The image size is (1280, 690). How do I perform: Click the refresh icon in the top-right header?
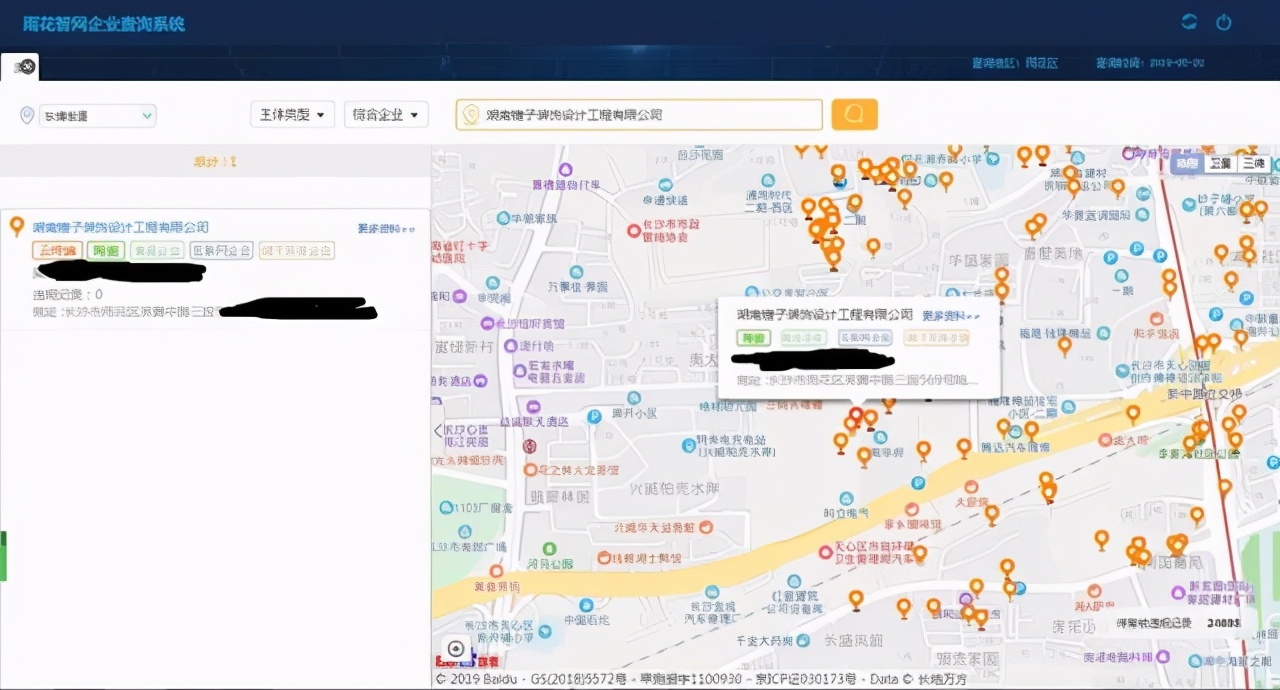tap(1189, 21)
